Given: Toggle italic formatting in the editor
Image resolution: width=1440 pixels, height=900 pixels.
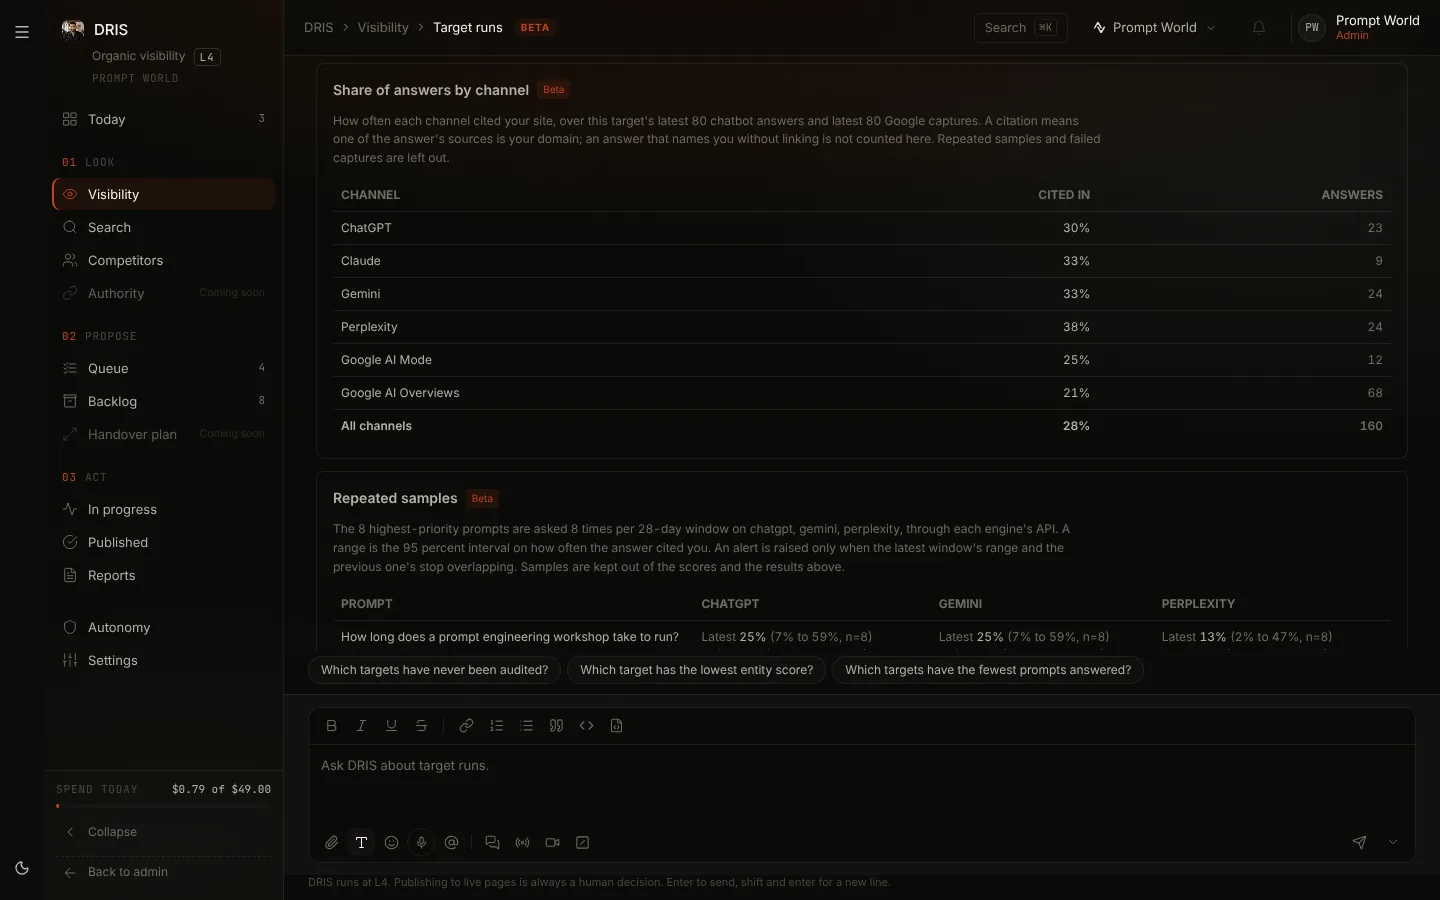Looking at the screenshot, I should 362,726.
